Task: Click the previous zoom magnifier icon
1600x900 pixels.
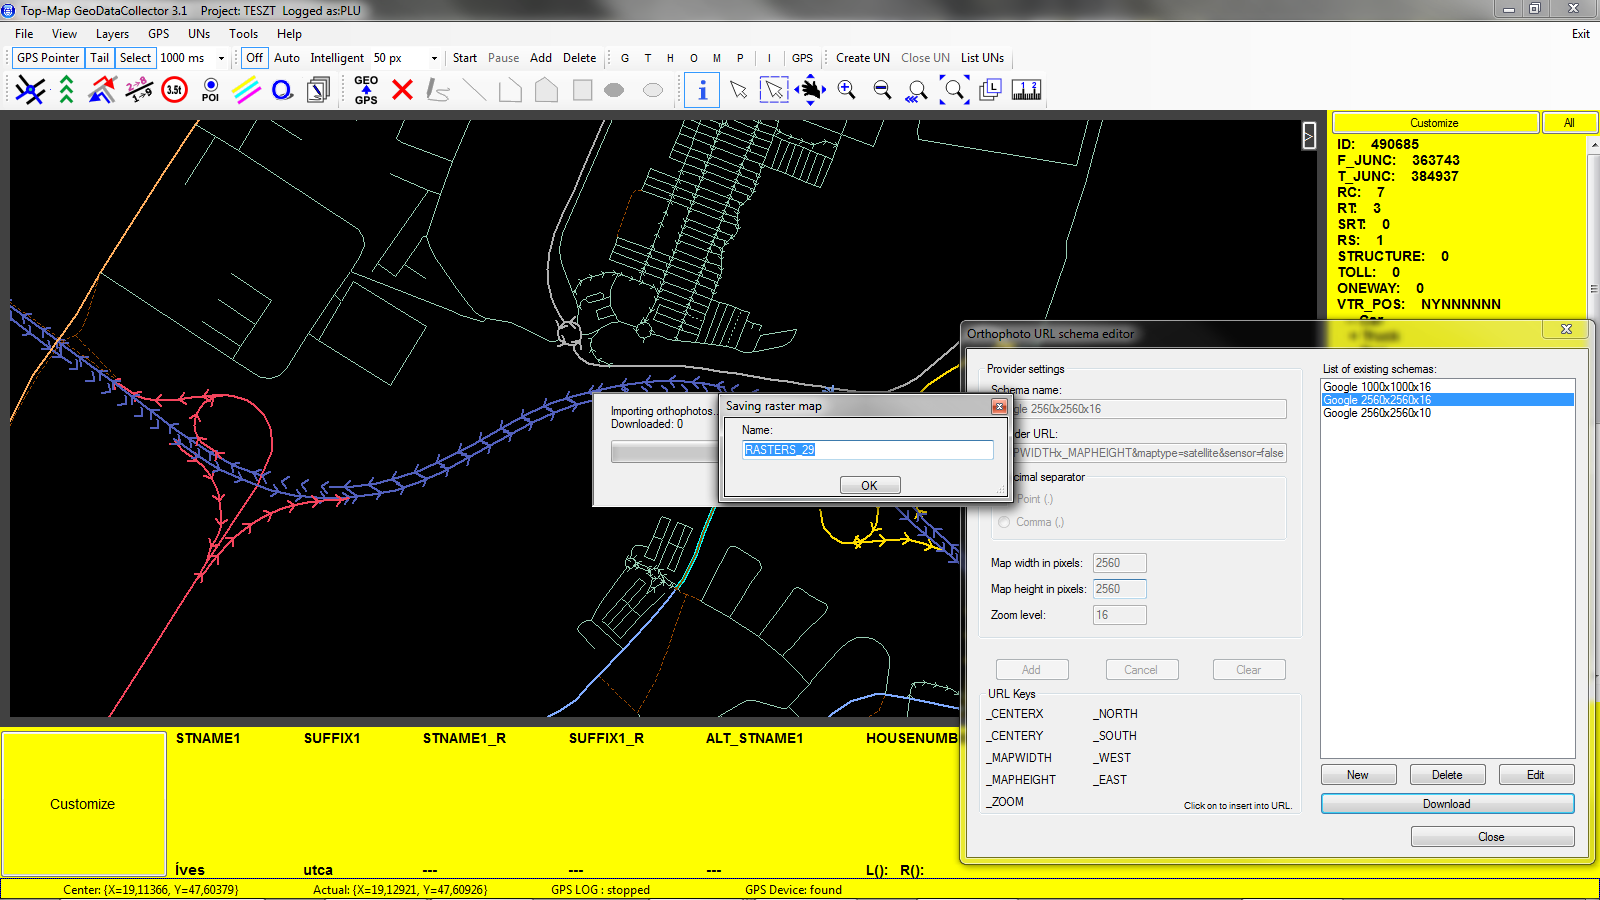Action: pyautogui.click(x=917, y=91)
